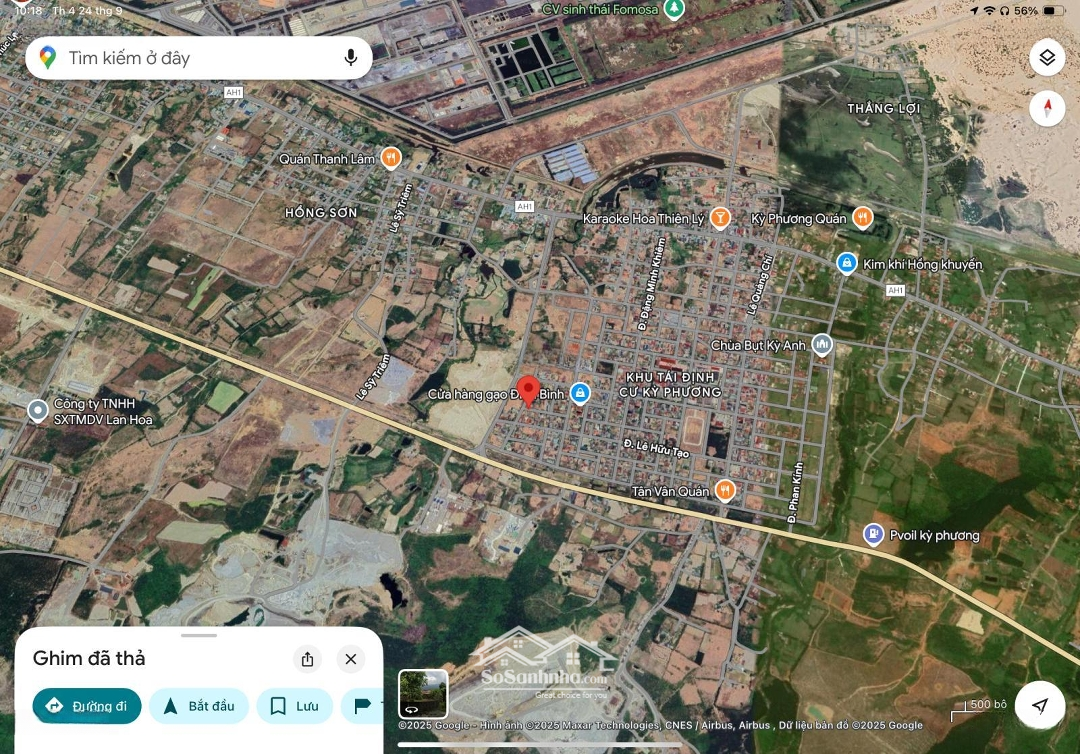Tap the Đường đi directions button
The width and height of the screenshot is (1080, 754).
tap(87, 706)
